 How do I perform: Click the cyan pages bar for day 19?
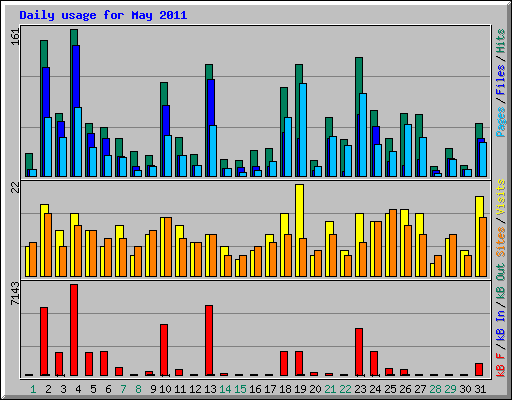tap(303, 130)
